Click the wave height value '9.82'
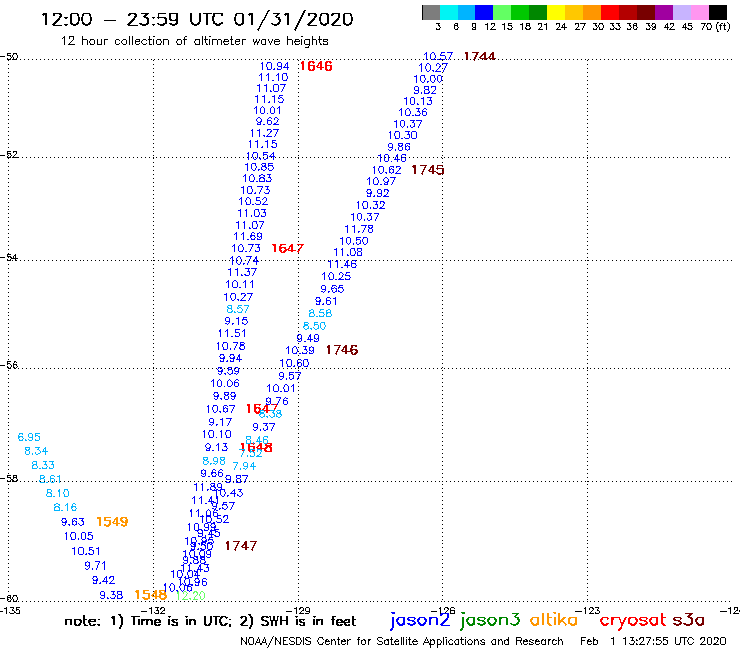The height and width of the screenshot is (650, 740). pyautogui.click(x=425, y=90)
